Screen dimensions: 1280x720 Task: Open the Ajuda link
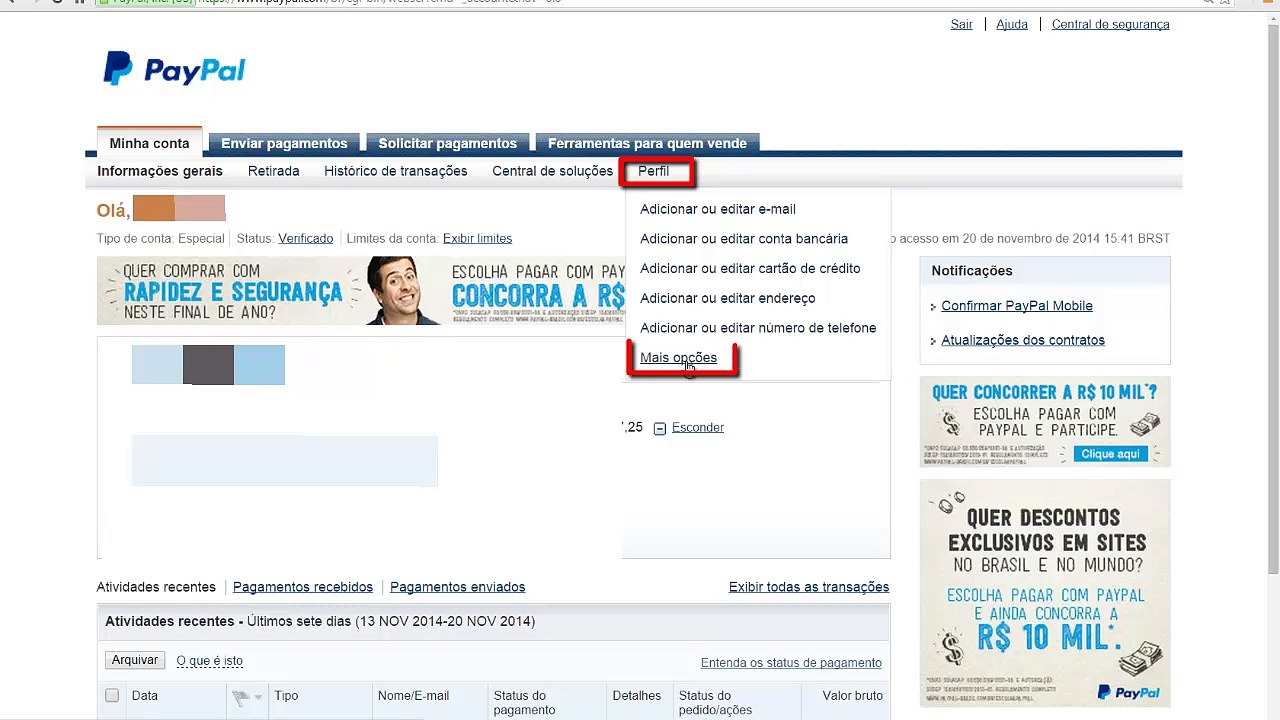tap(1012, 24)
